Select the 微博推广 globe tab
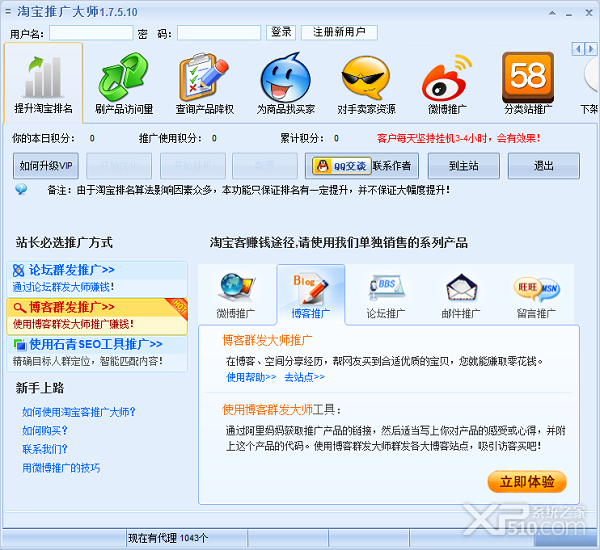 tap(236, 295)
